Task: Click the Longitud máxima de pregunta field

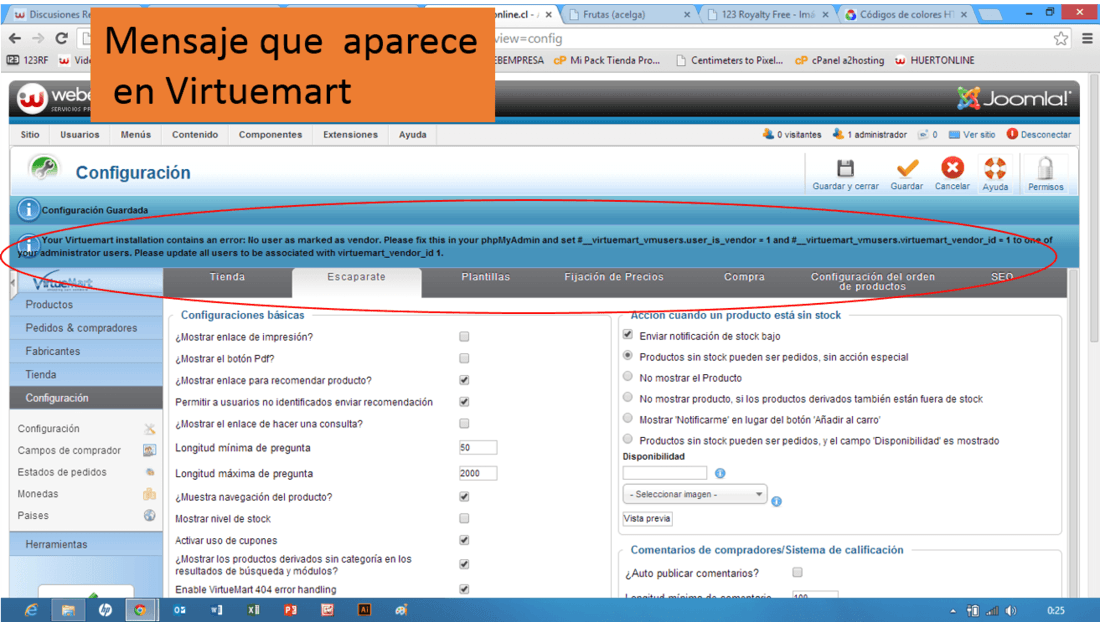Action: pyautogui.click(x=478, y=473)
